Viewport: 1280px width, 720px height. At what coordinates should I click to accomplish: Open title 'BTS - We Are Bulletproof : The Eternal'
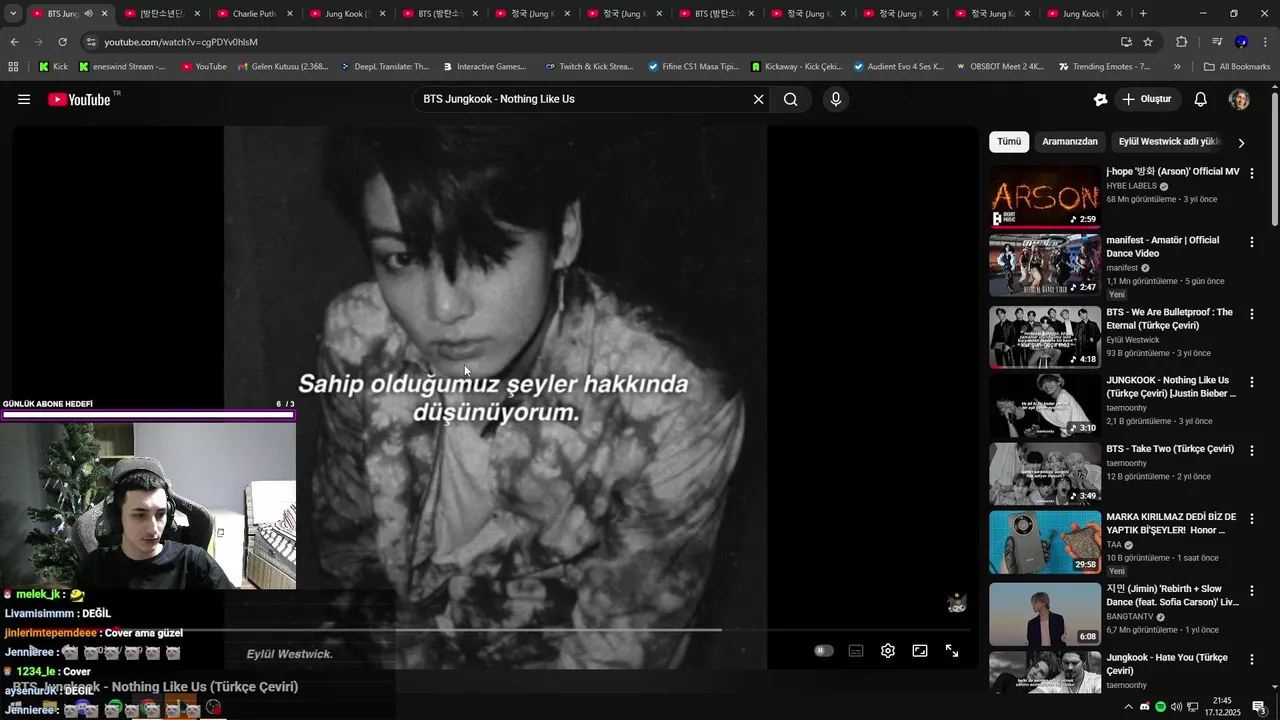(x=1169, y=319)
